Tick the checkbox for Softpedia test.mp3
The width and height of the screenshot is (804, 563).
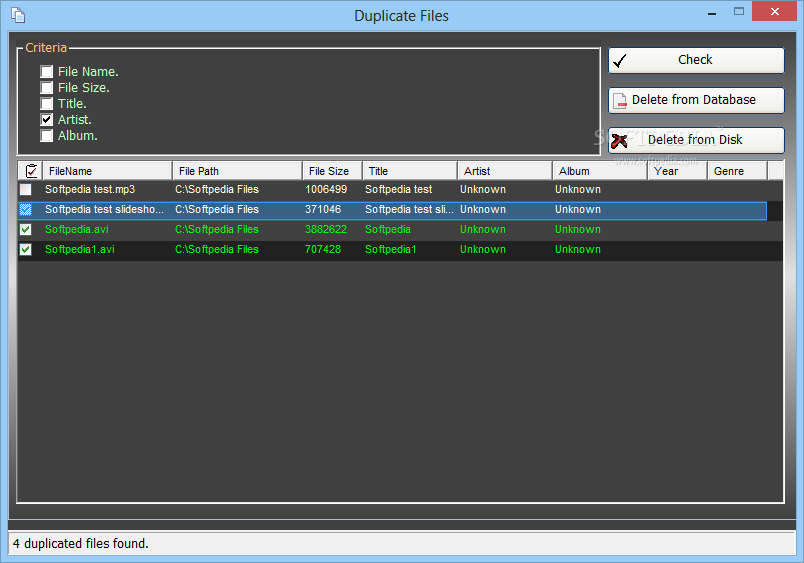tap(26, 190)
